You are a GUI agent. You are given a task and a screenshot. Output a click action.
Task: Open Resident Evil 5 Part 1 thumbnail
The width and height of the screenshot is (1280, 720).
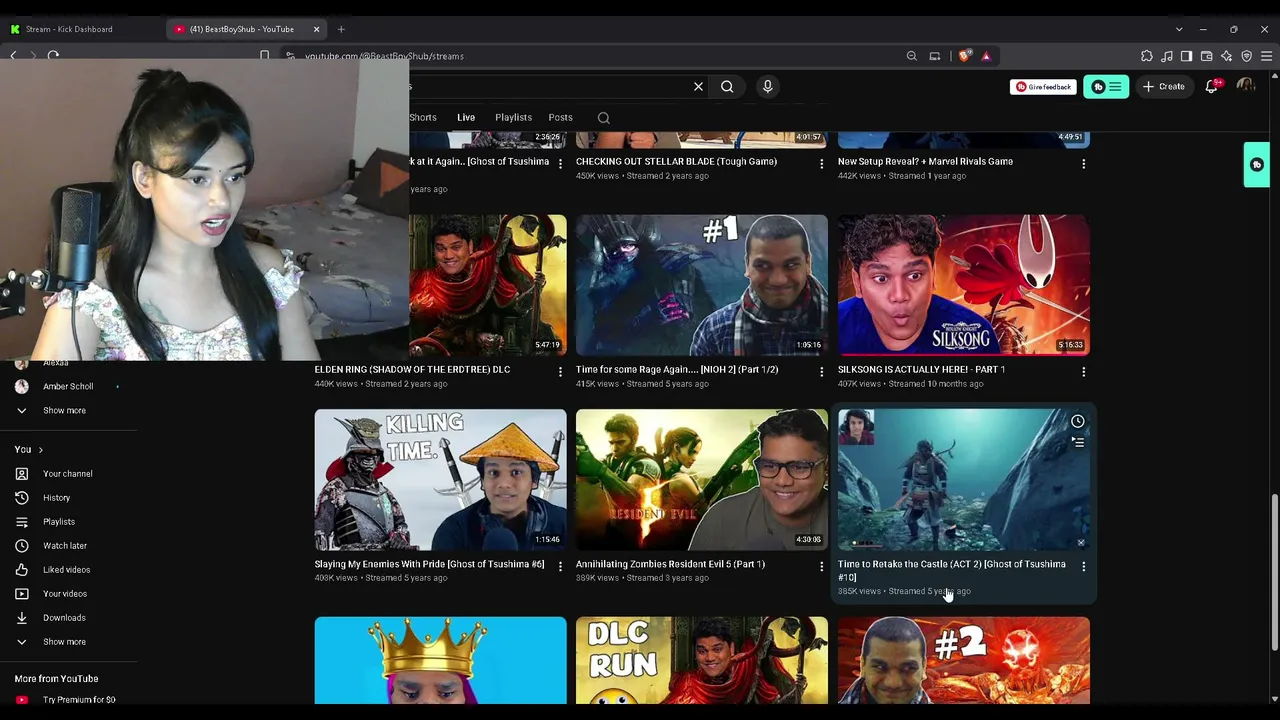702,480
